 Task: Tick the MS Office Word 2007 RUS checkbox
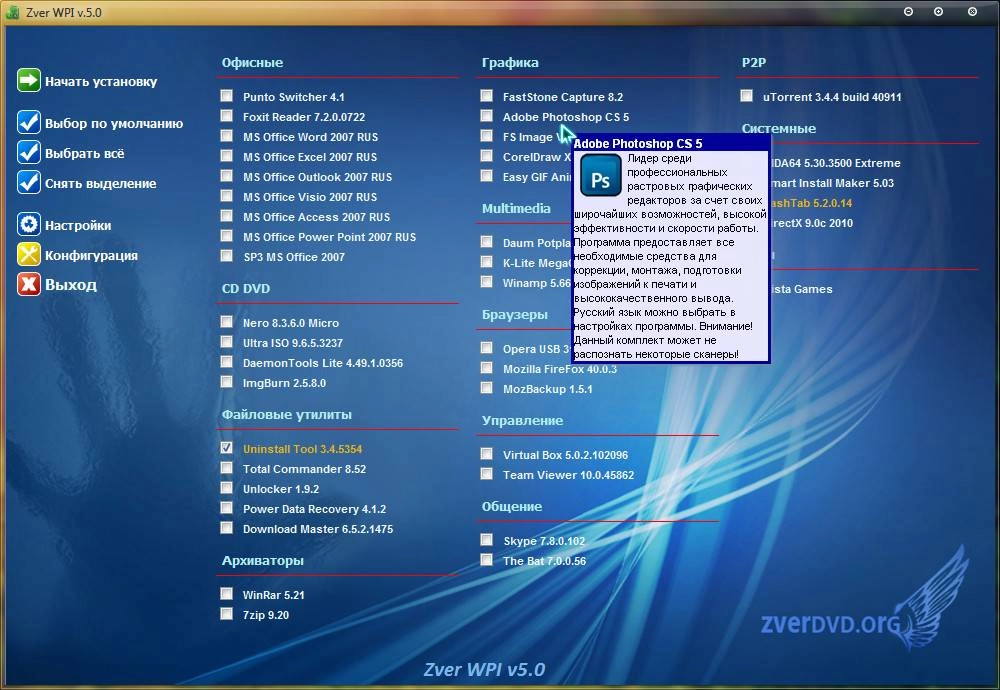[x=226, y=136]
